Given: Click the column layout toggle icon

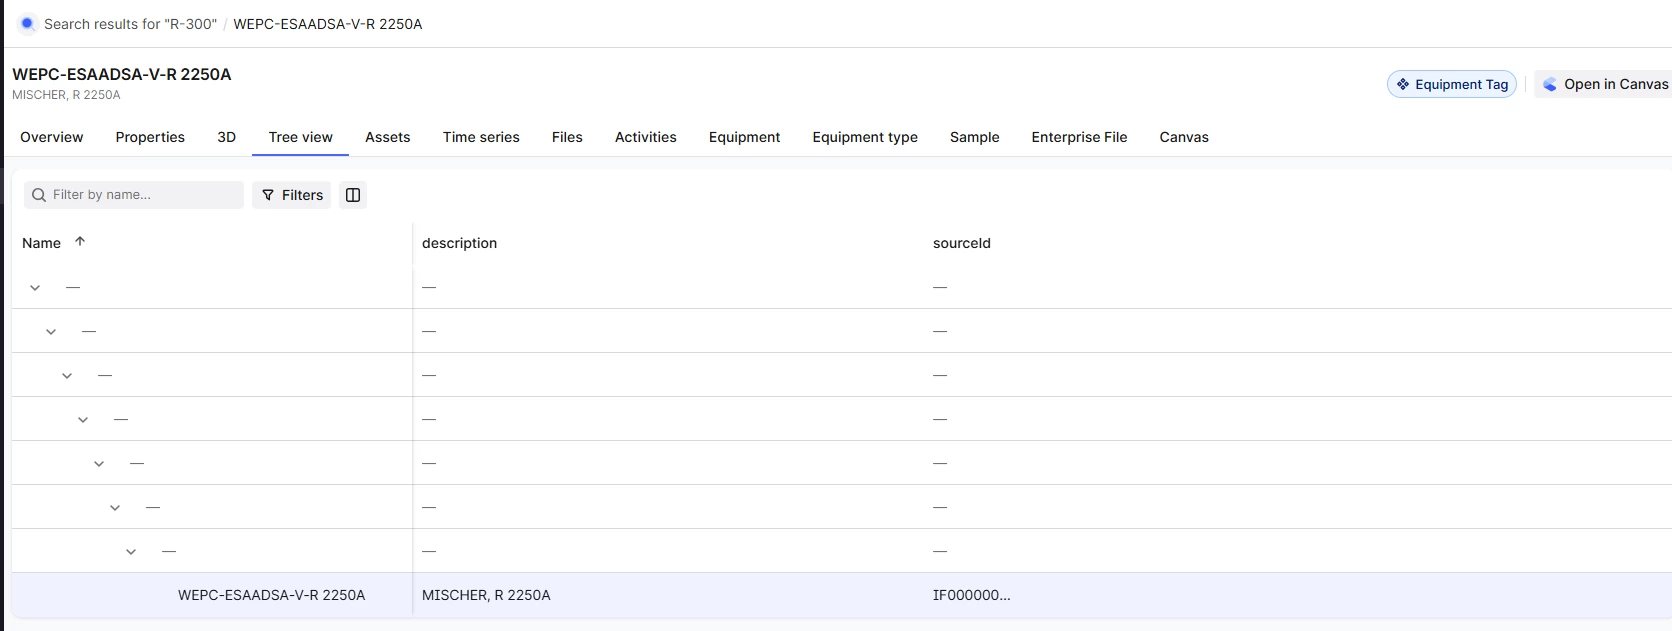Looking at the screenshot, I should coord(353,195).
